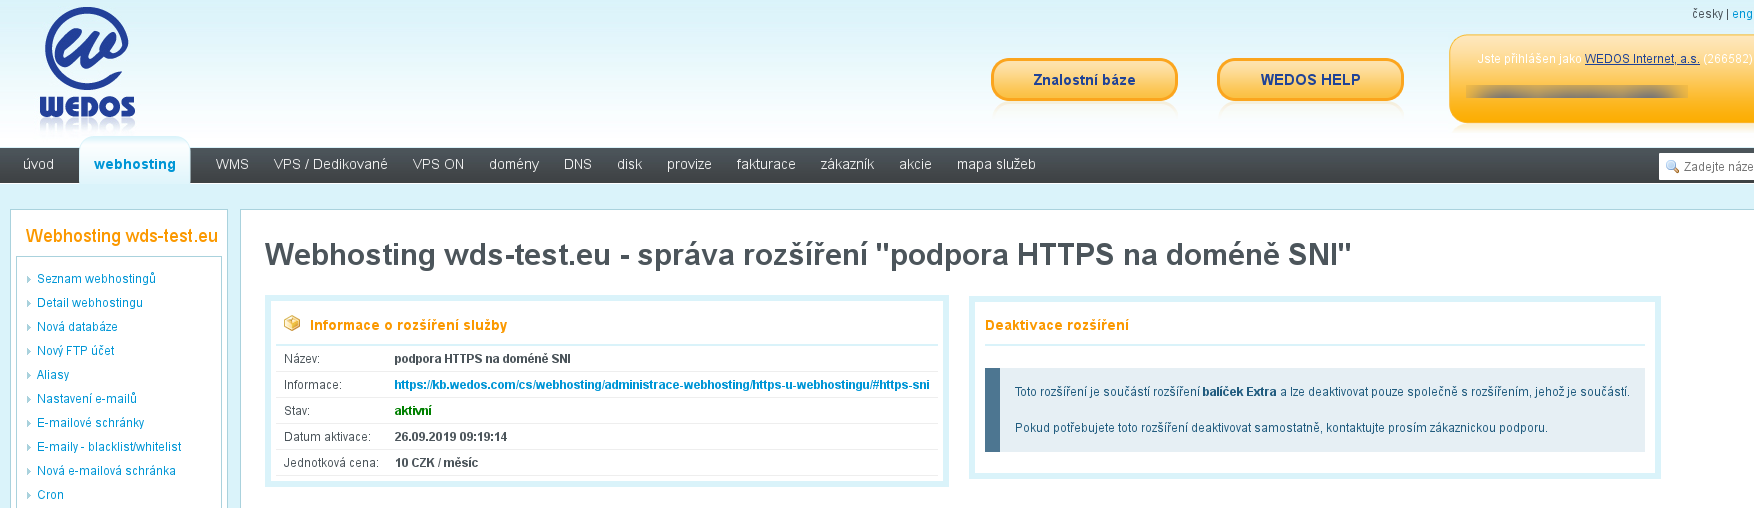Viewport: 1754px width, 508px height.
Task: Switch language to česky
Action: point(1707,14)
